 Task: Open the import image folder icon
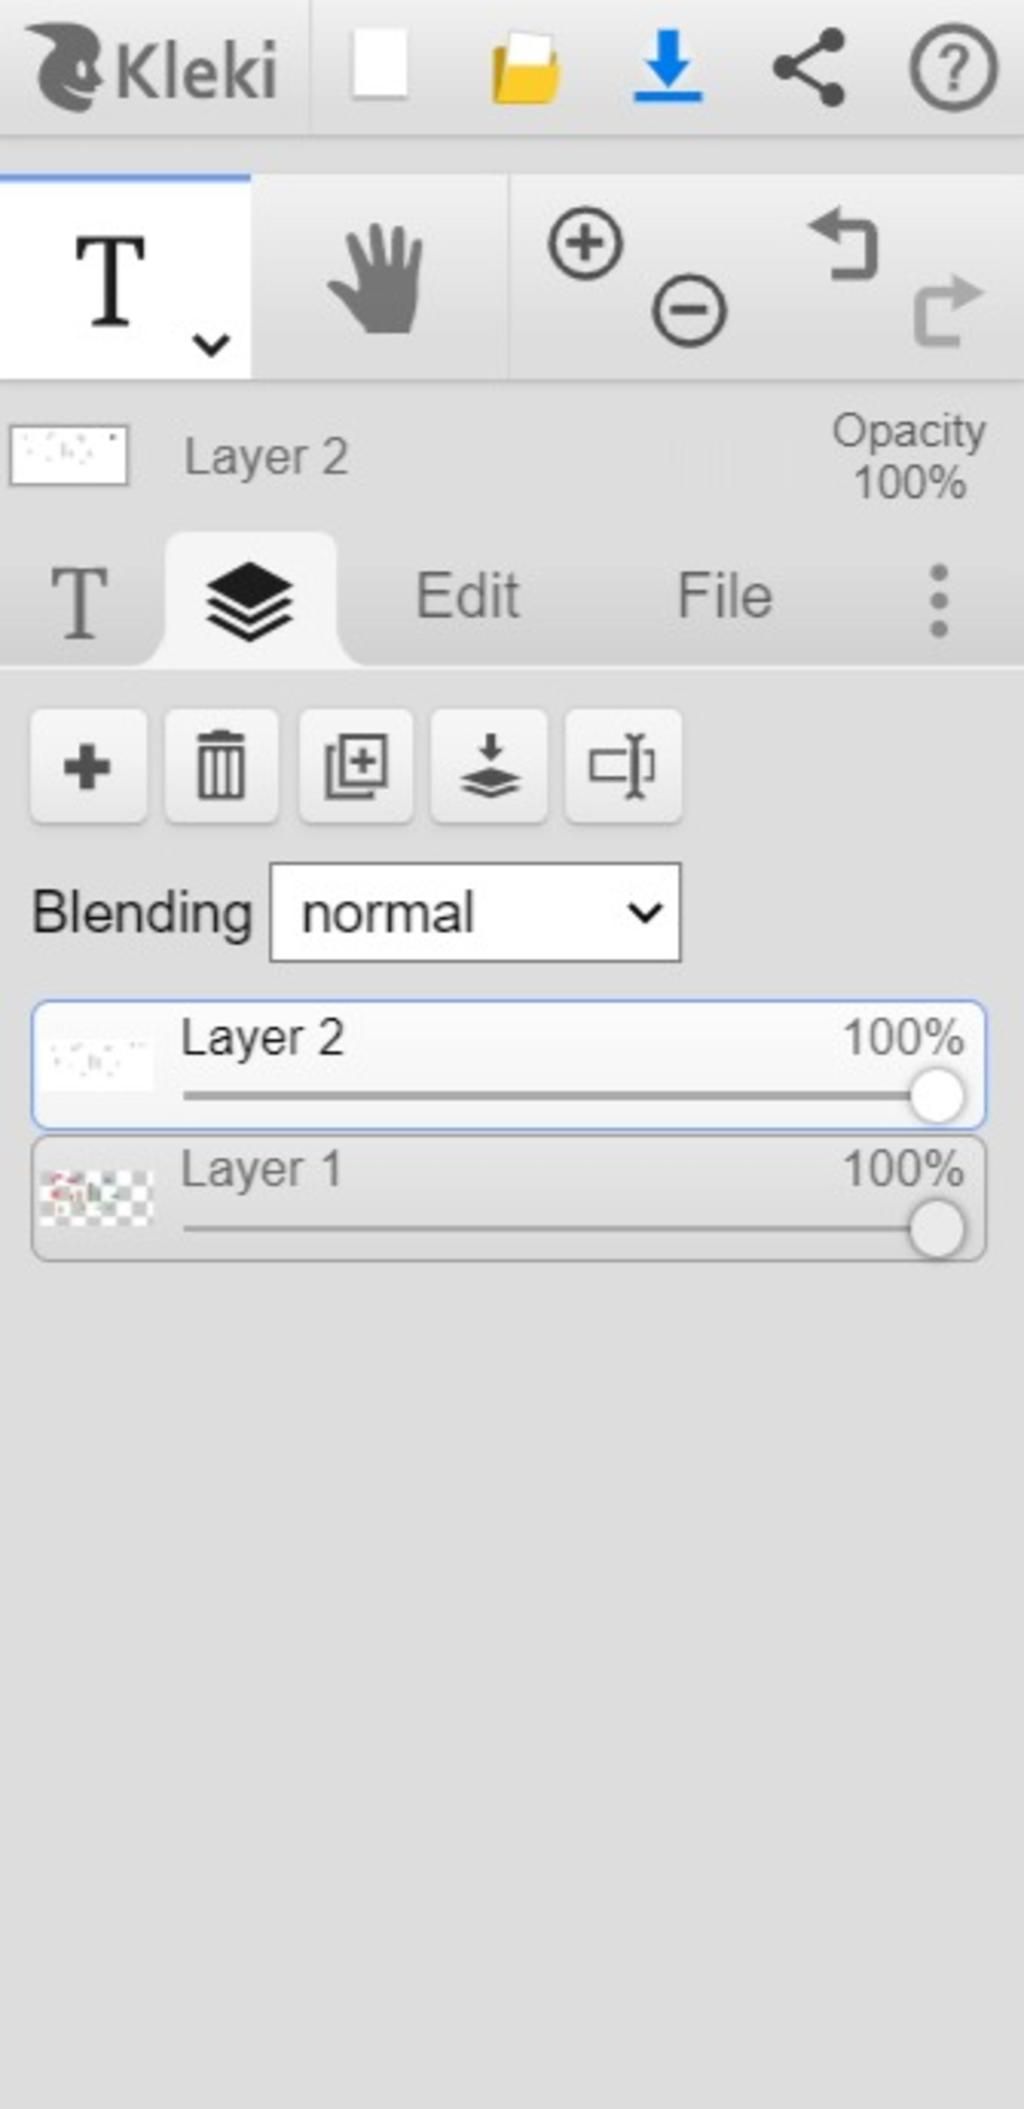pyautogui.click(x=524, y=68)
